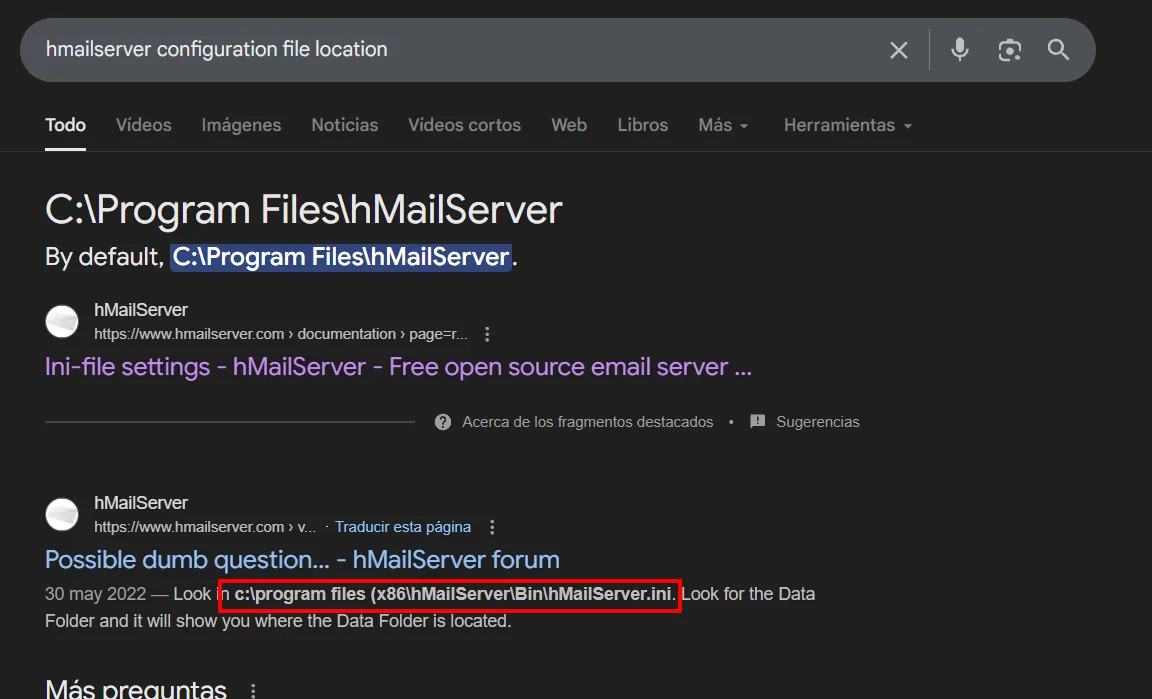
Task: Click Traducir esta página link
Action: pyautogui.click(x=403, y=527)
